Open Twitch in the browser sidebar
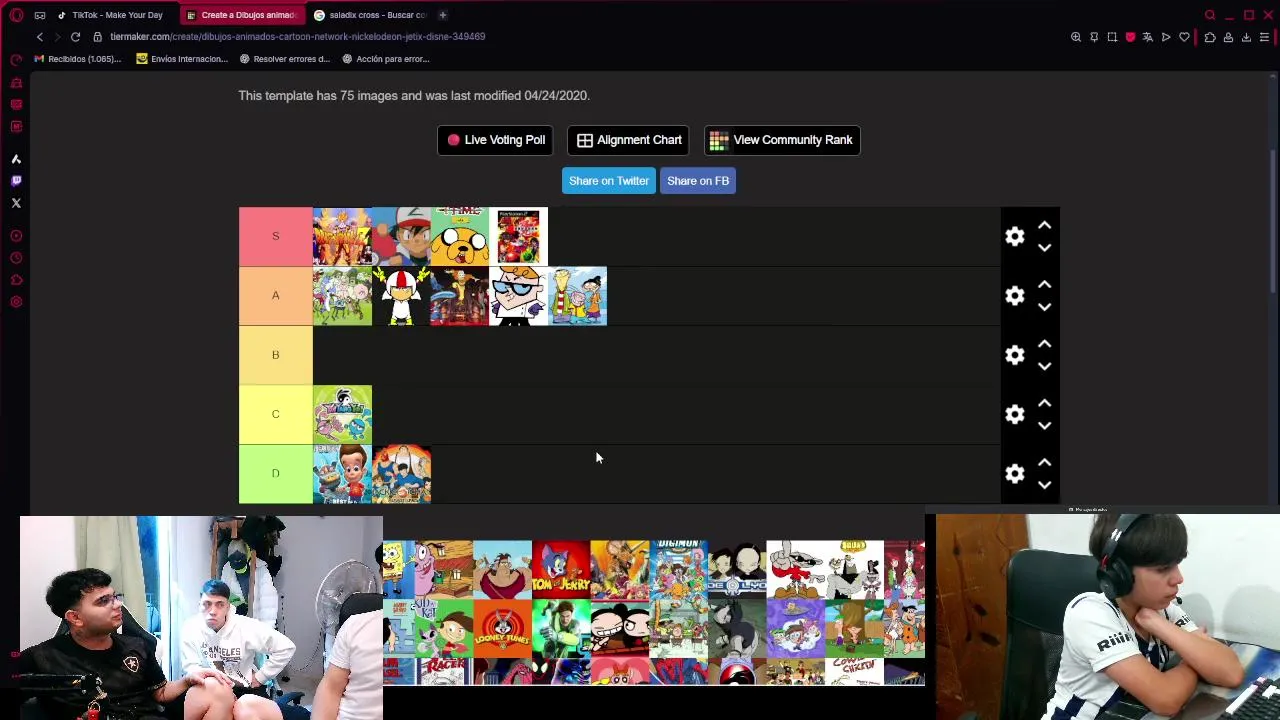The width and height of the screenshot is (1280, 720). [x=16, y=181]
